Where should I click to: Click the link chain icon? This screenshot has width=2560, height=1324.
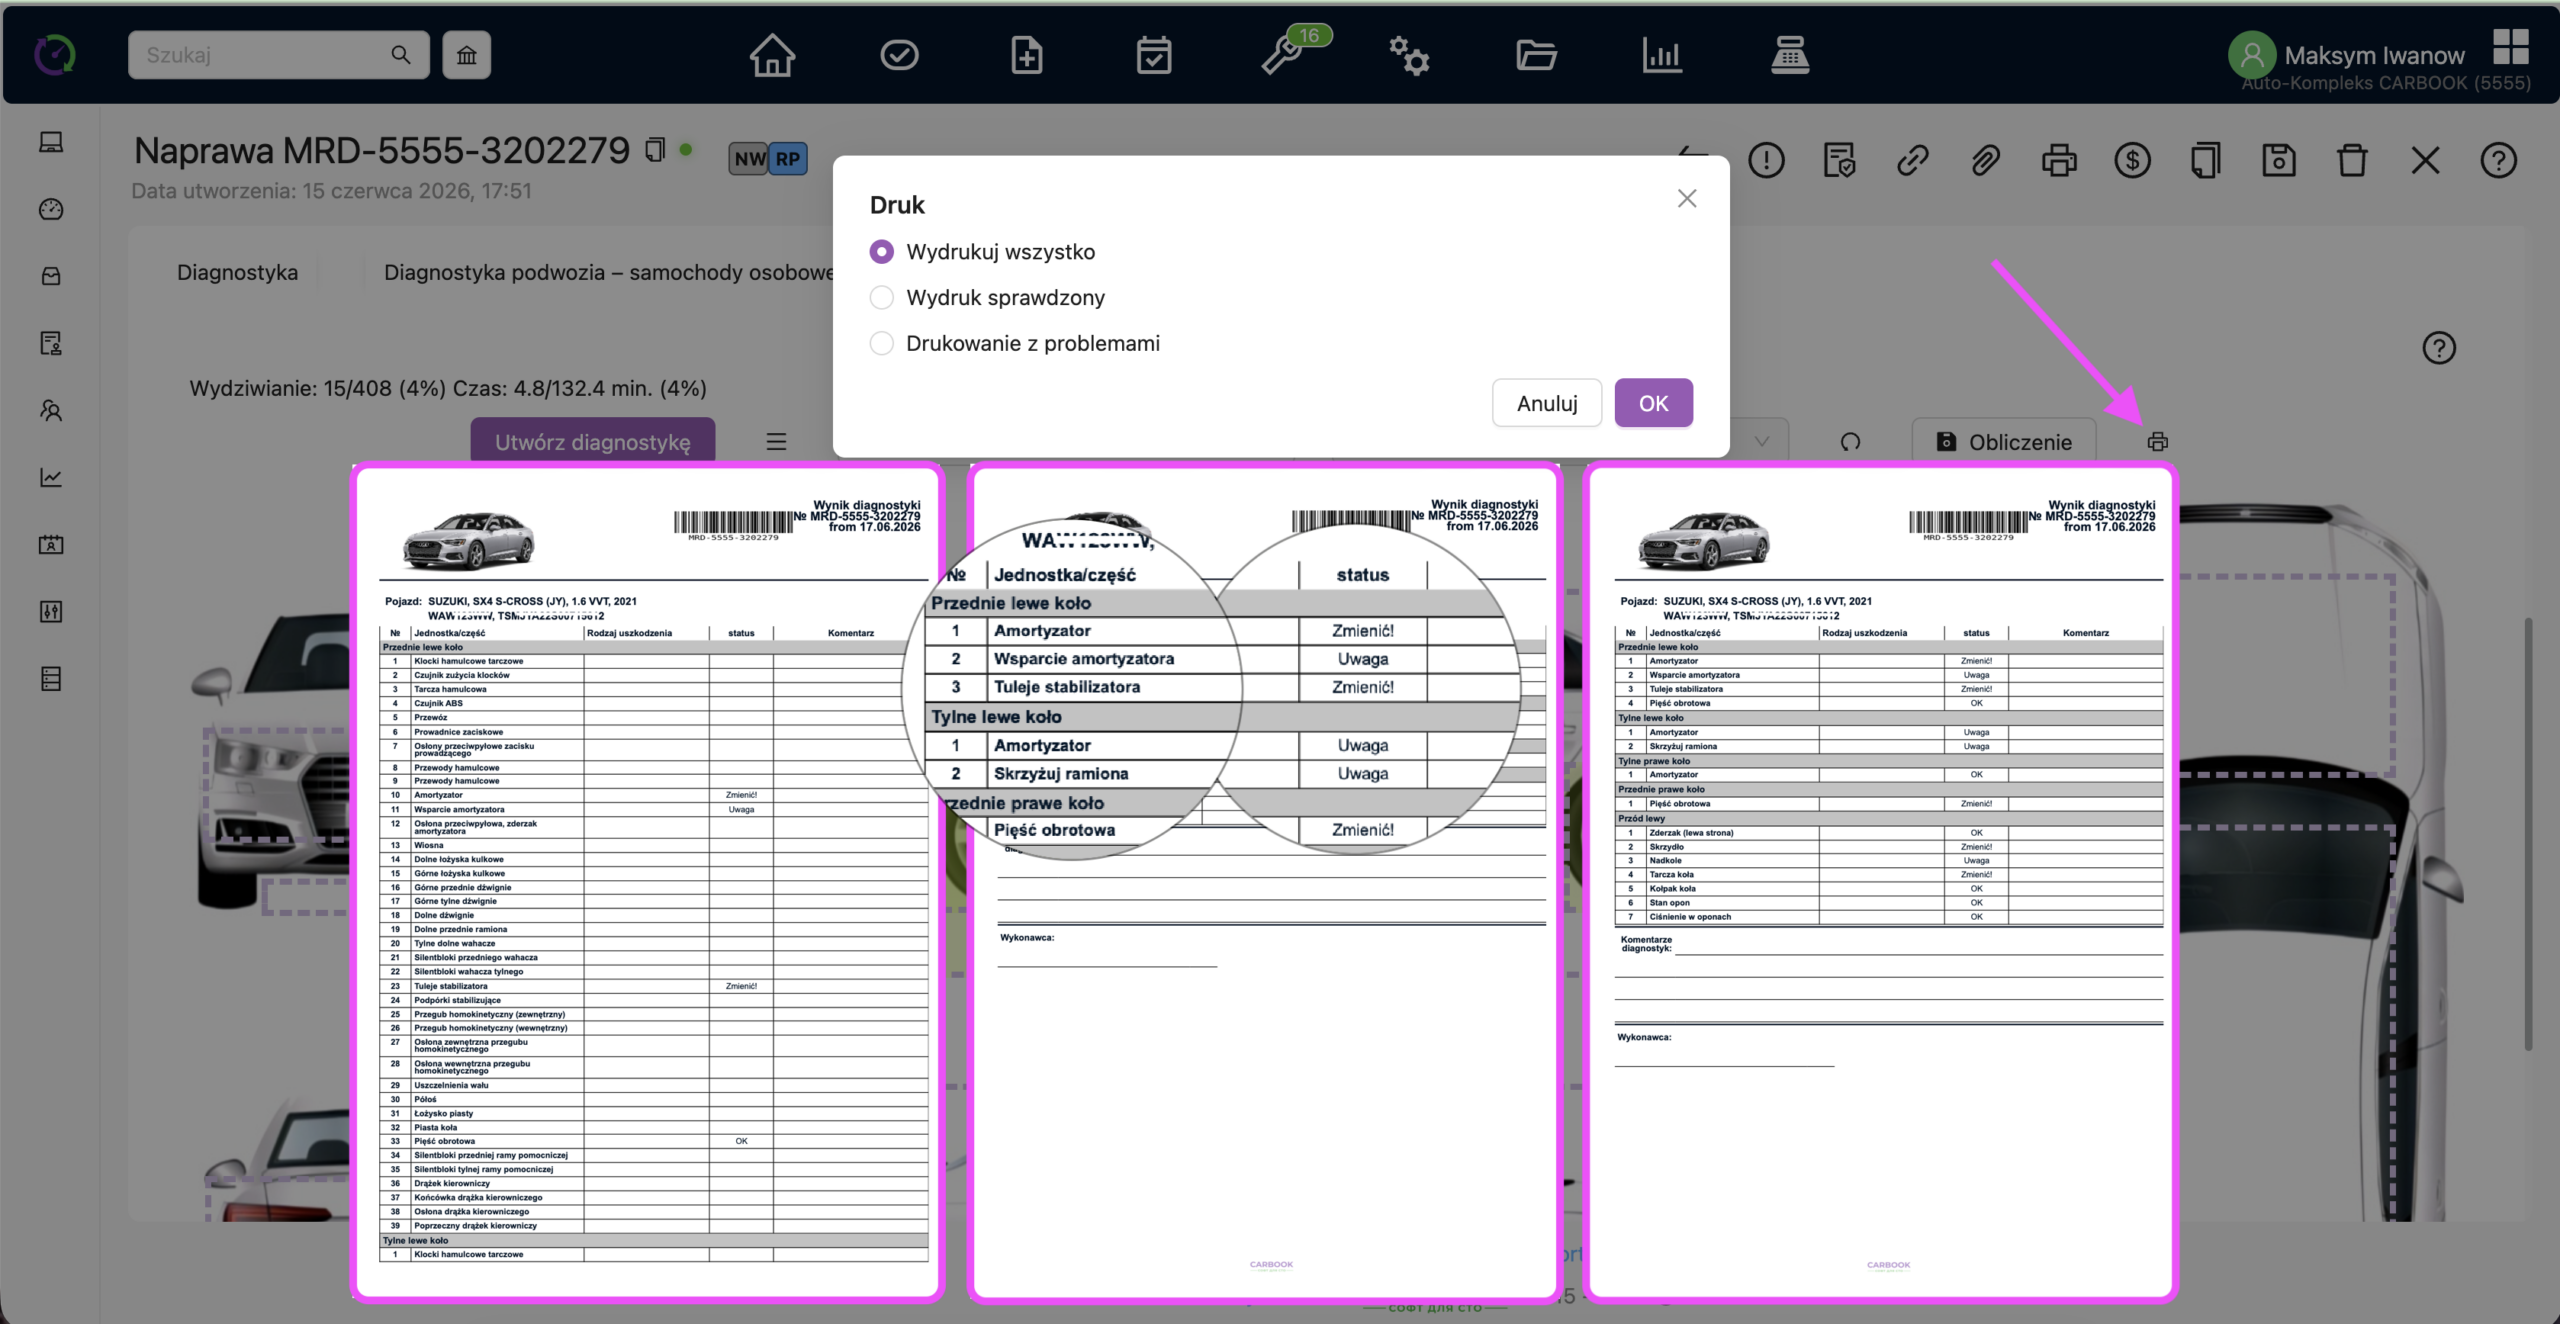(1912, 160)
